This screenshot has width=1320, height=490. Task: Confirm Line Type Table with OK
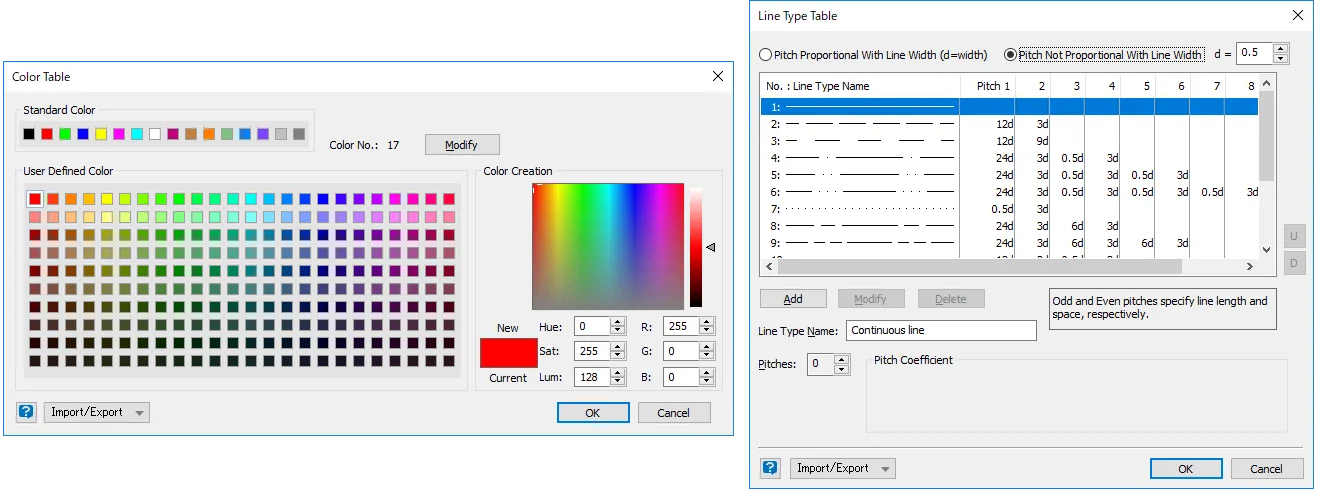1186,468
